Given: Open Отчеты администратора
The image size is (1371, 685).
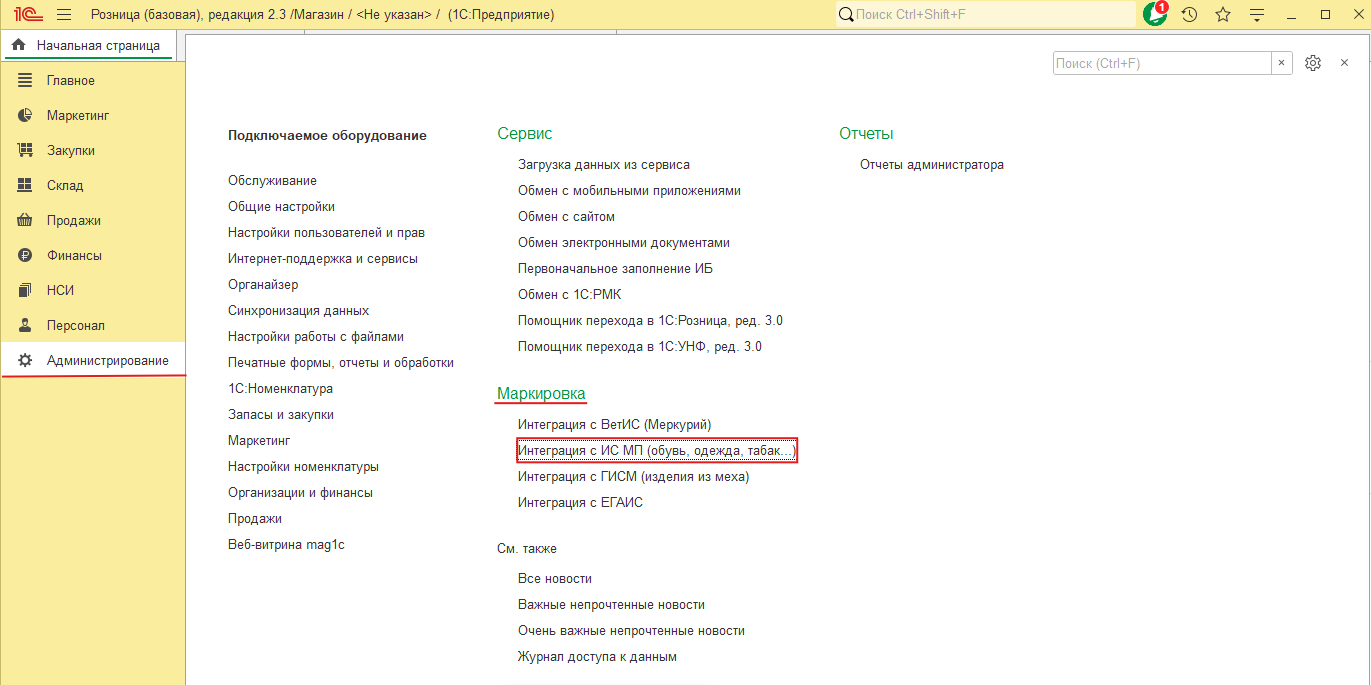Looking at the screenshot, I should 932,165.
